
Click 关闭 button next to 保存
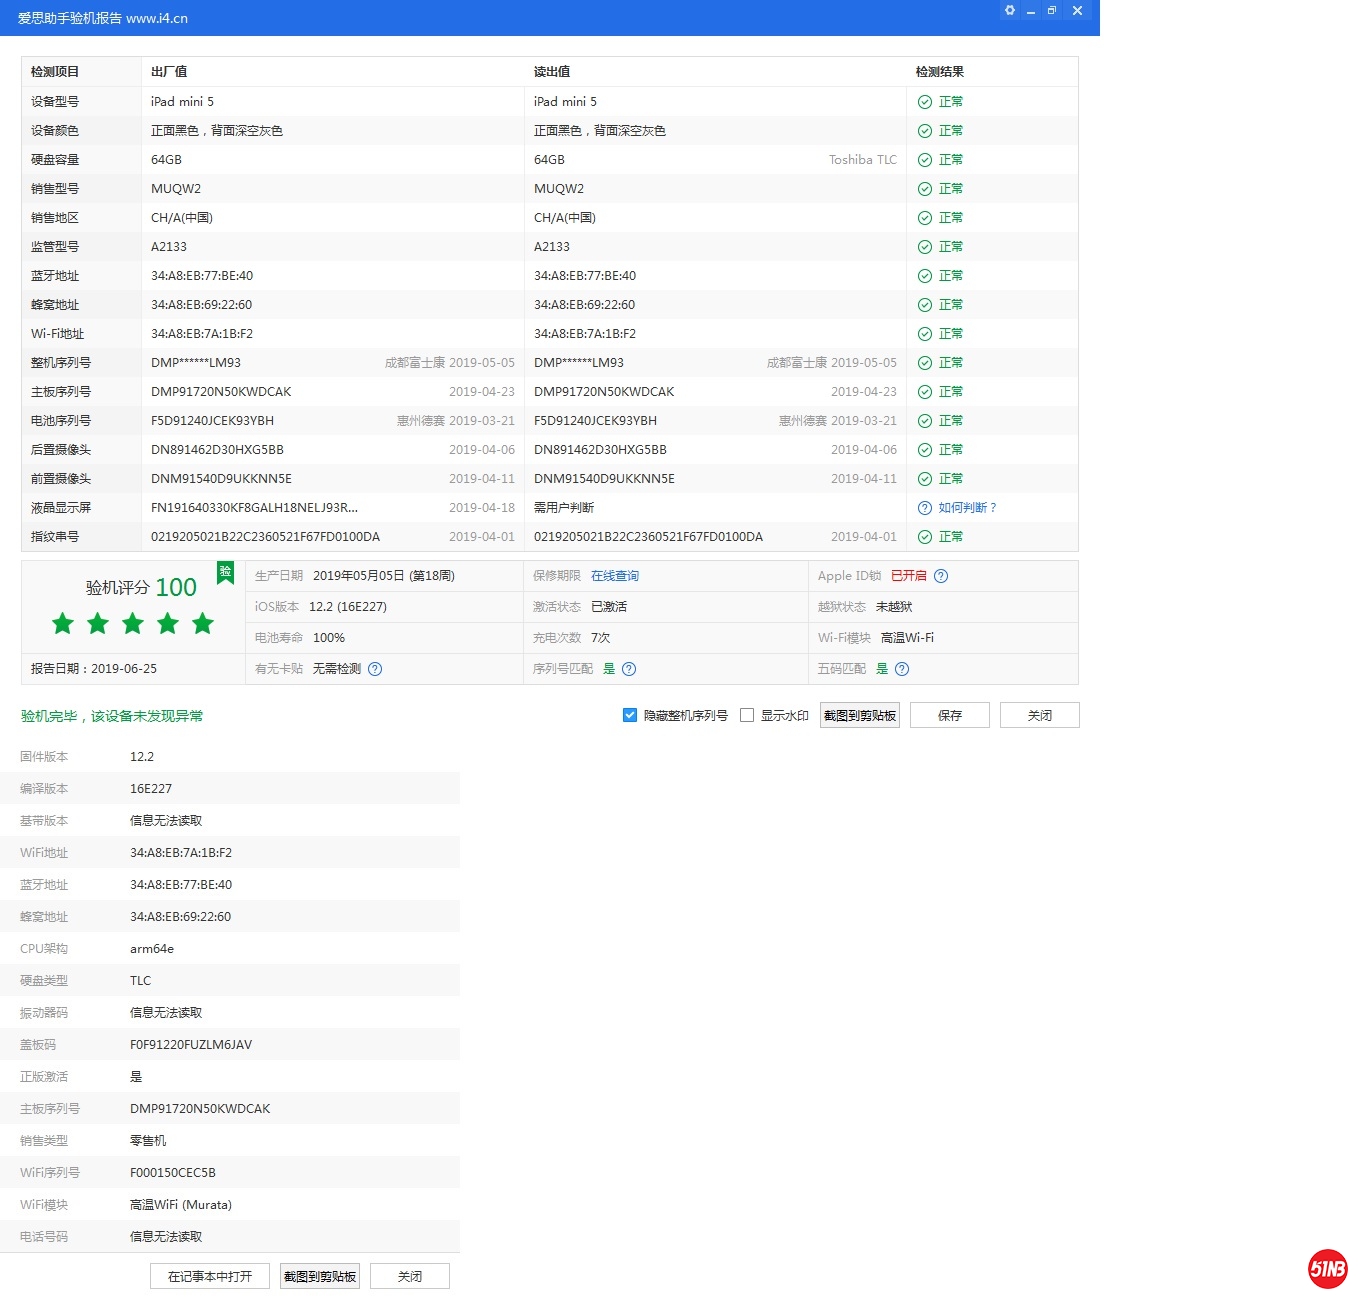pyautogui.click(x=1039, y=715)
